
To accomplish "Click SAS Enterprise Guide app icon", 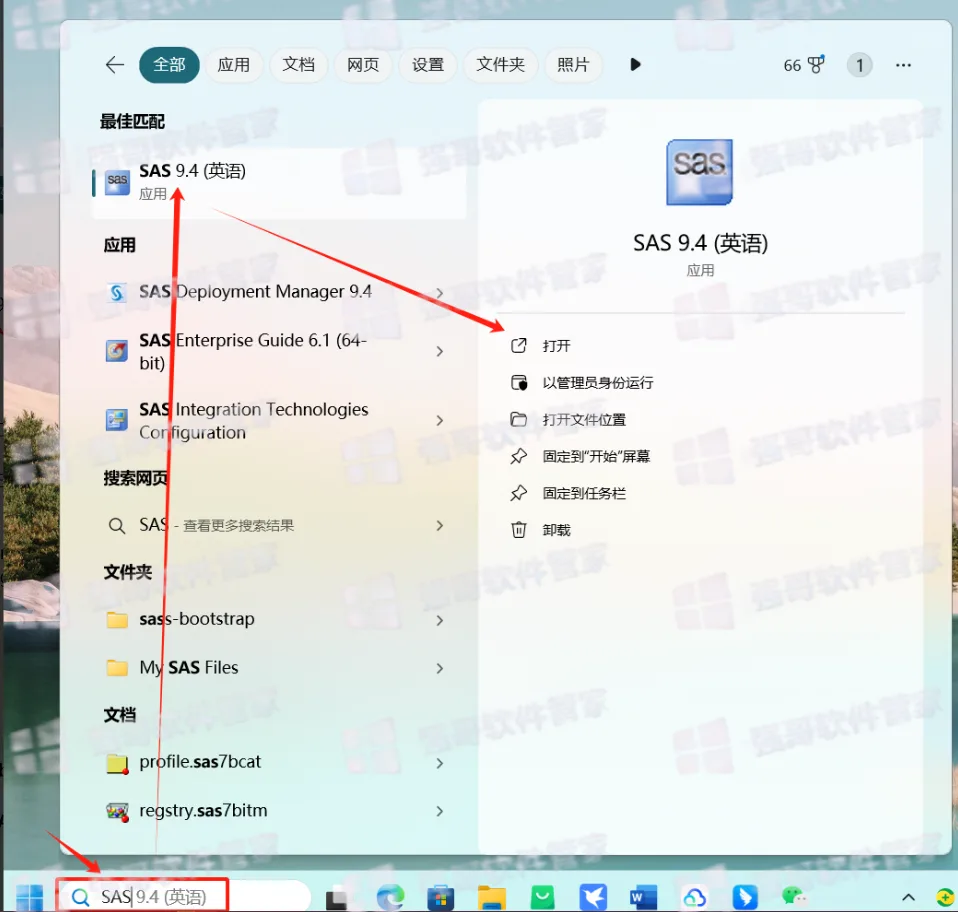I will click(117, 351).
